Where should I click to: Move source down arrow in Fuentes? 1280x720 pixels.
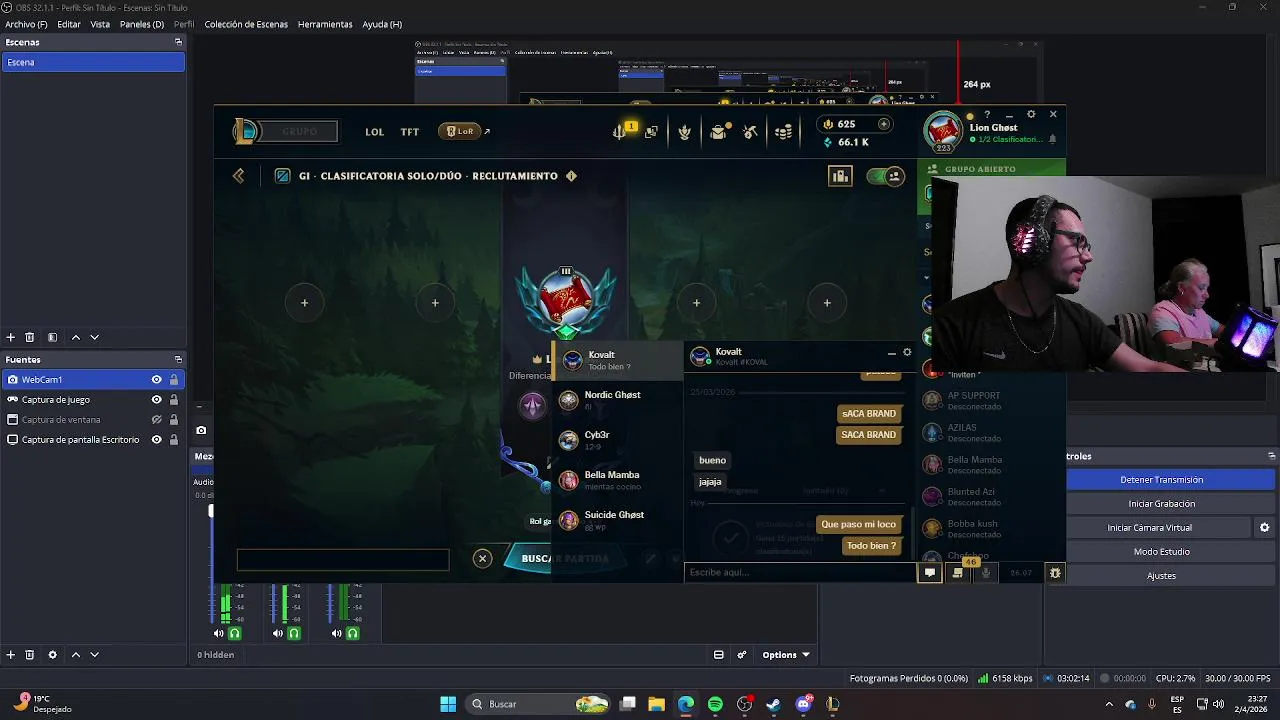(x=95, y=654)
